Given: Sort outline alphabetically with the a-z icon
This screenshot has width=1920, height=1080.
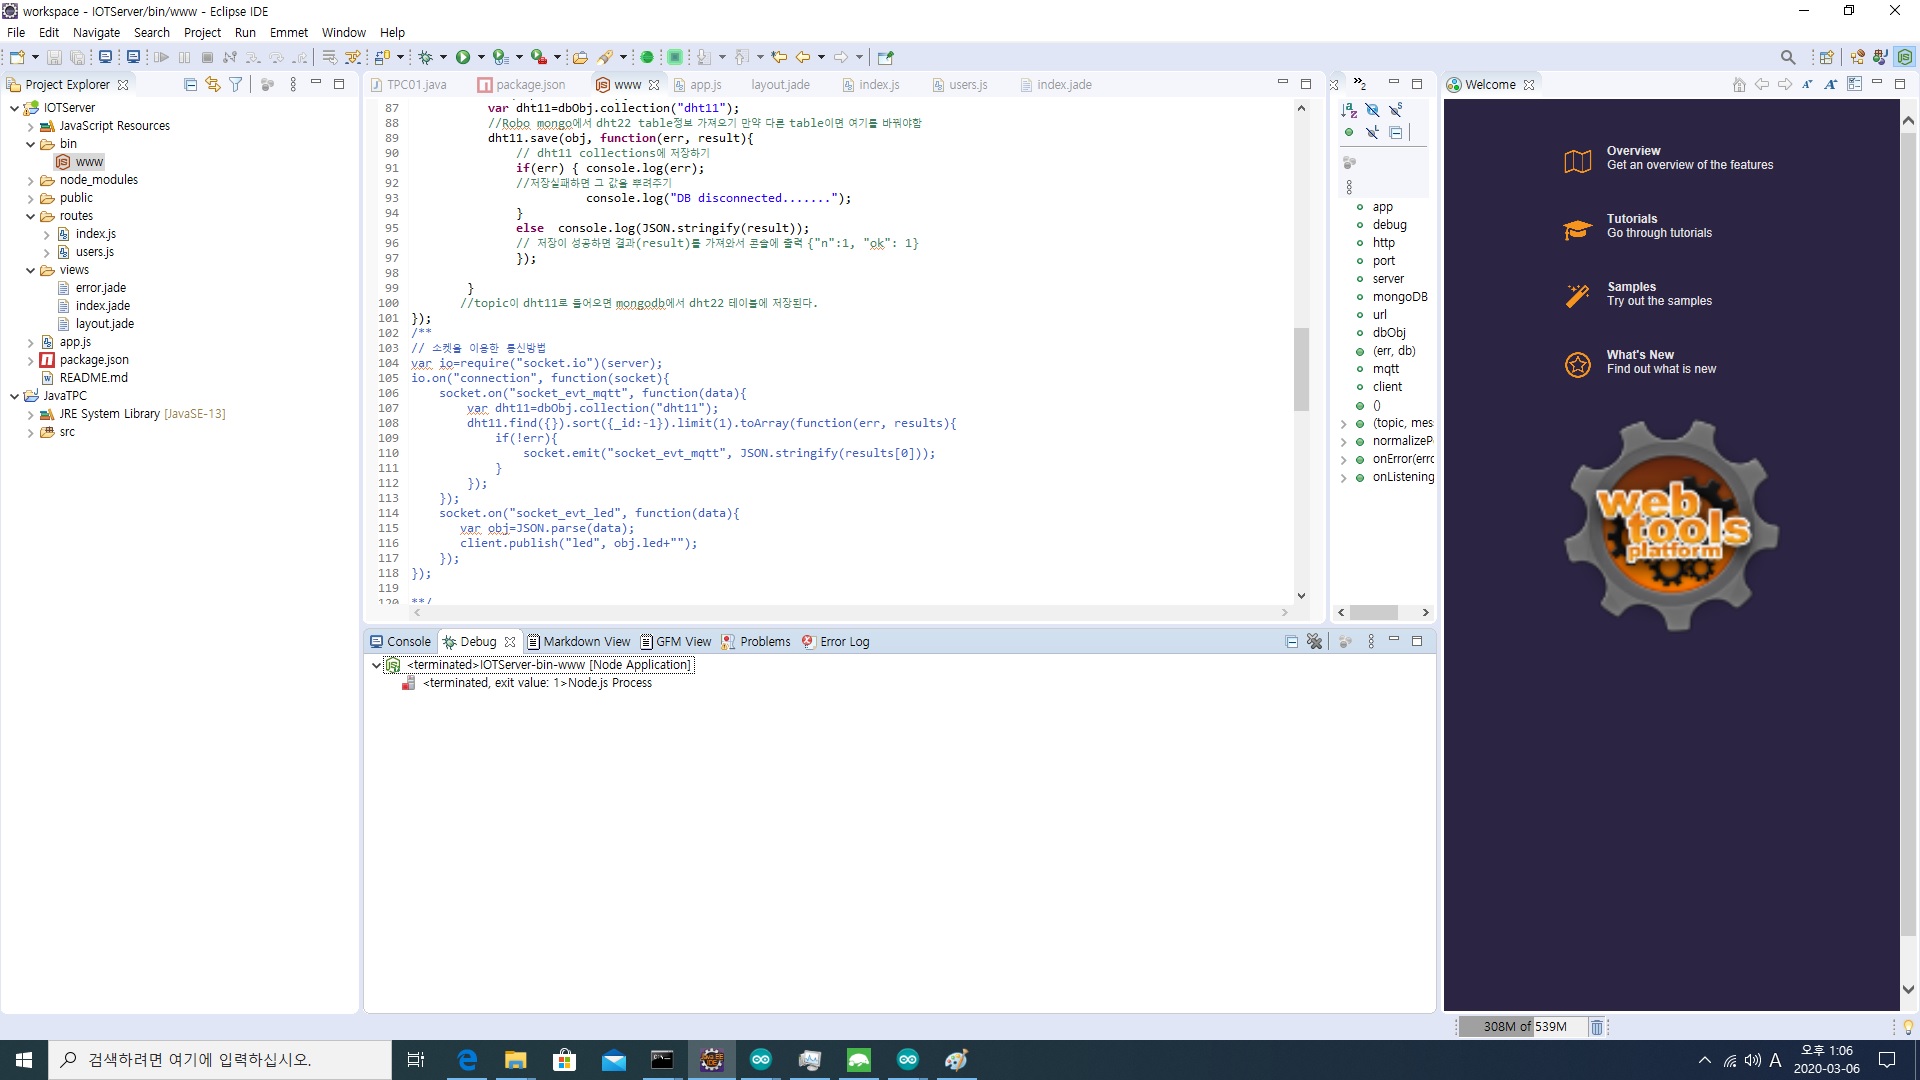Looking at the screenshot, I should point(1349,110).
